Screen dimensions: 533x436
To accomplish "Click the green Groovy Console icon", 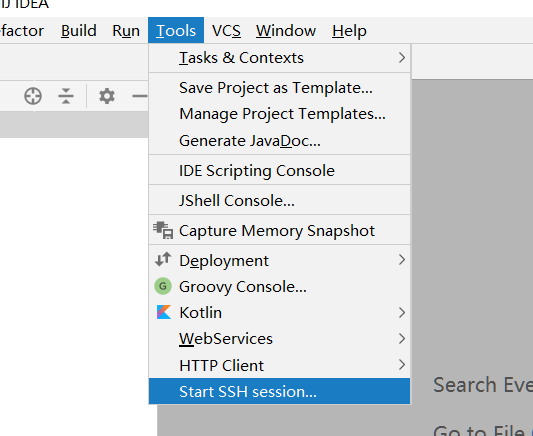I will [x=163, y=286].
